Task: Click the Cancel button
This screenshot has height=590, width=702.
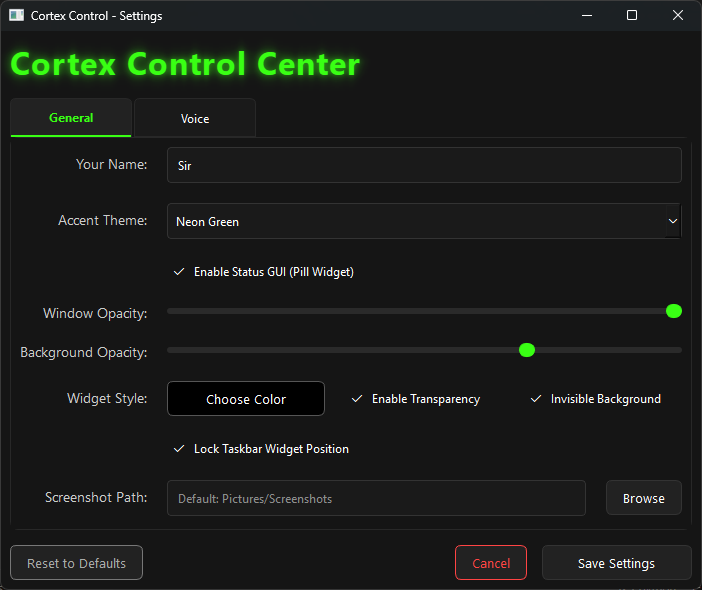Action: click(x=491, y=563)
